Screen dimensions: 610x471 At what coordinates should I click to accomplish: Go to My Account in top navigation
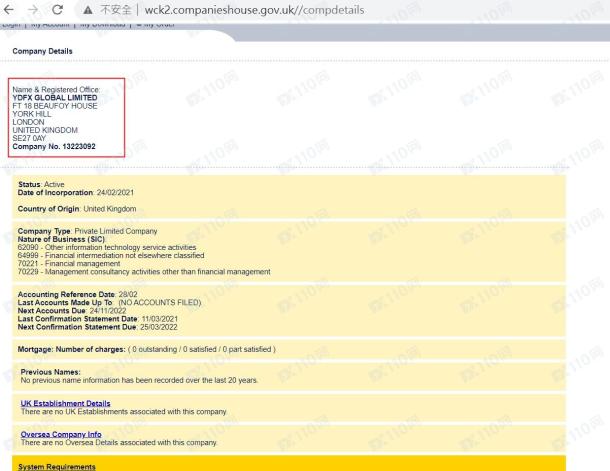pyautogui.click(x=48, y=24)
